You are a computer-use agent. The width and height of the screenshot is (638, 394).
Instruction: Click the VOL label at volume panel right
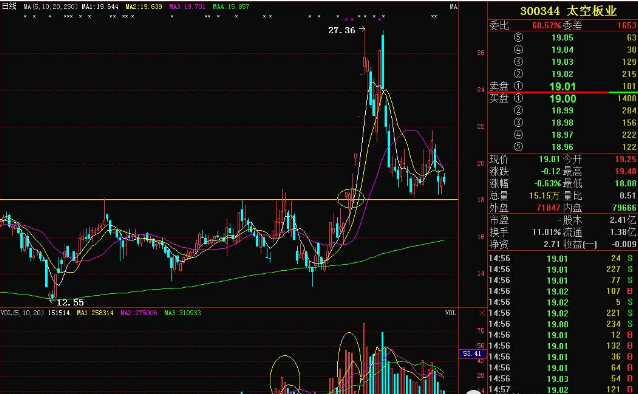click(x=450, y=313)
